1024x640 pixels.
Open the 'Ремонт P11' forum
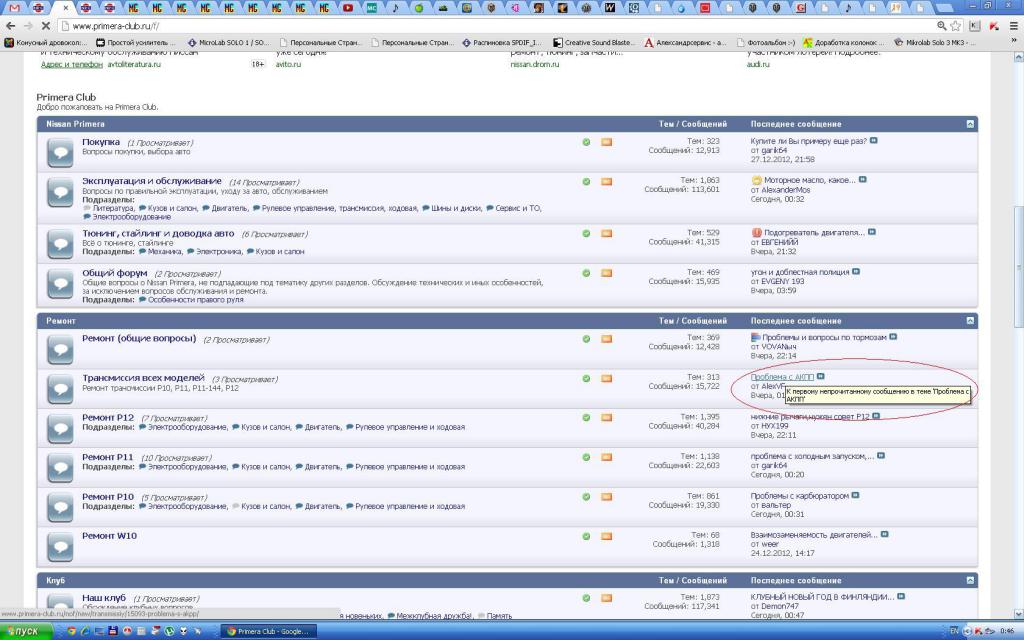coord(108,457)
